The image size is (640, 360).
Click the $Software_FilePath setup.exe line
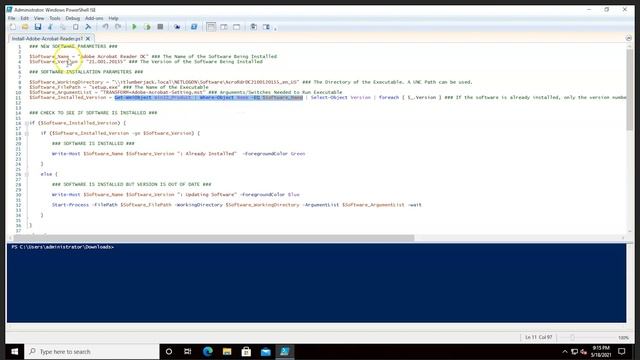click(119, 87)
